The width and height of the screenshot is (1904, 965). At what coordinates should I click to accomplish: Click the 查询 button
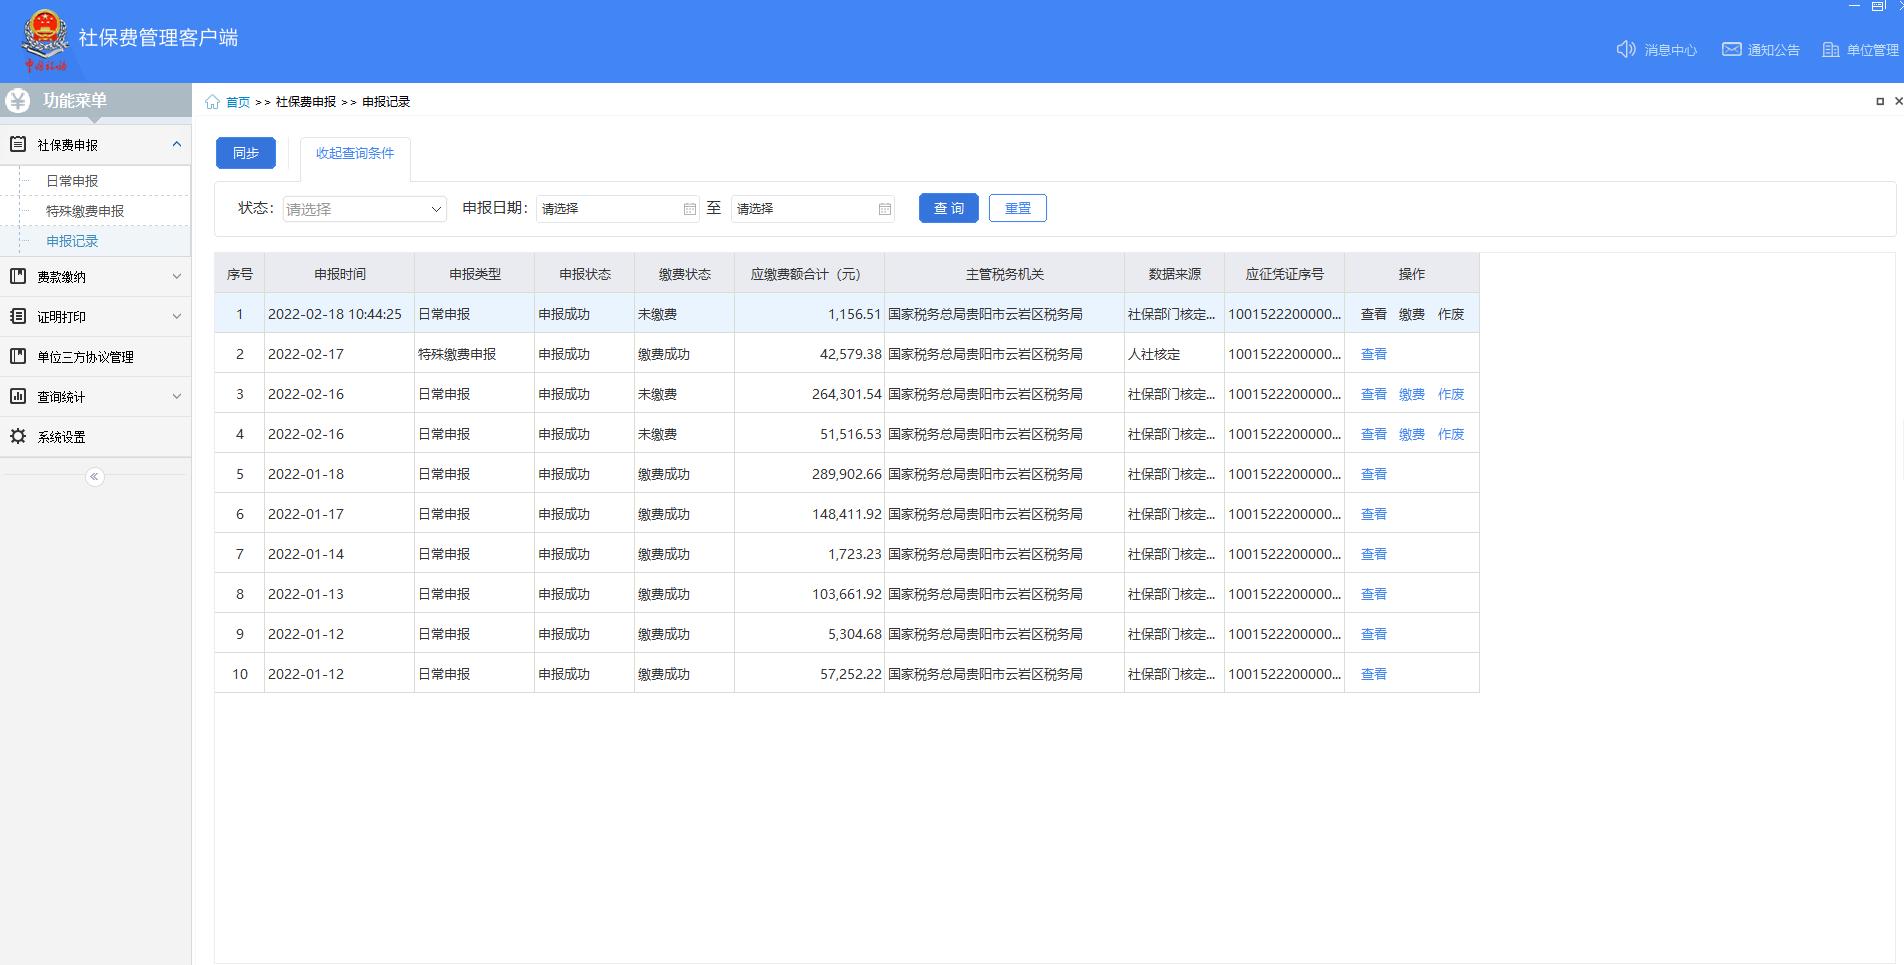(949, 208)
